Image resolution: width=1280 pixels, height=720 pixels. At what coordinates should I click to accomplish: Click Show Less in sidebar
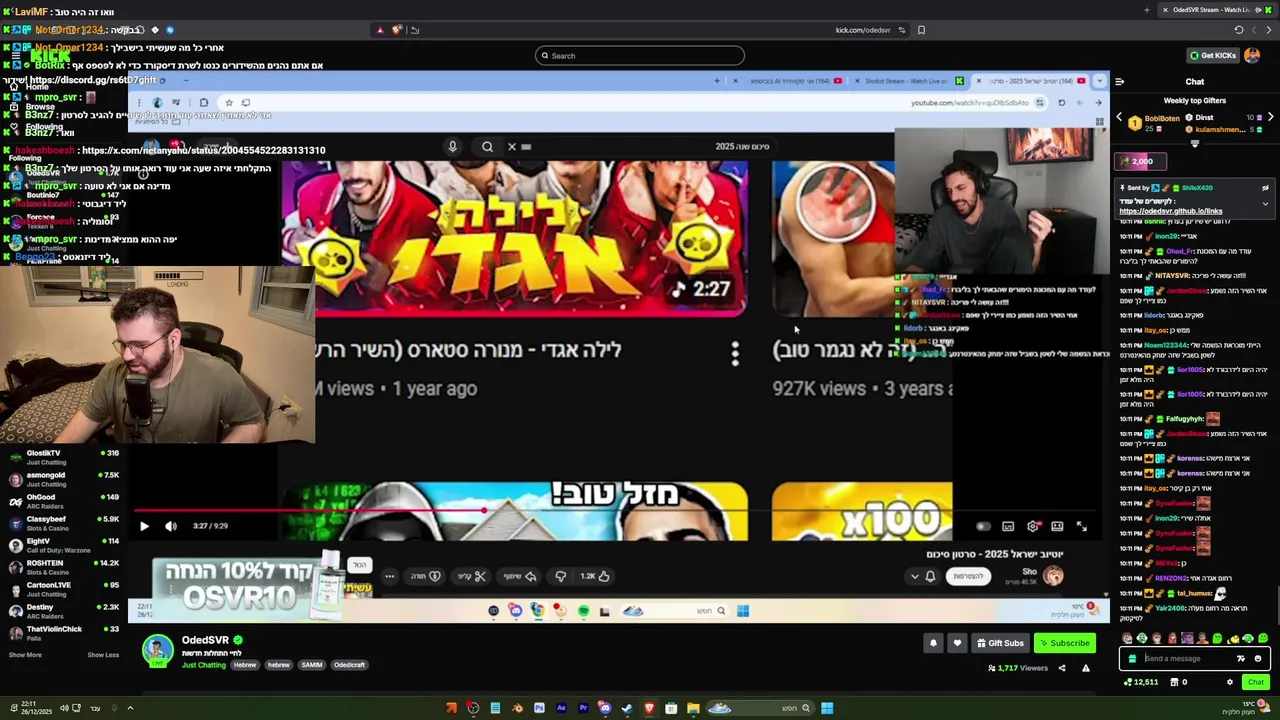pos(103,655)
